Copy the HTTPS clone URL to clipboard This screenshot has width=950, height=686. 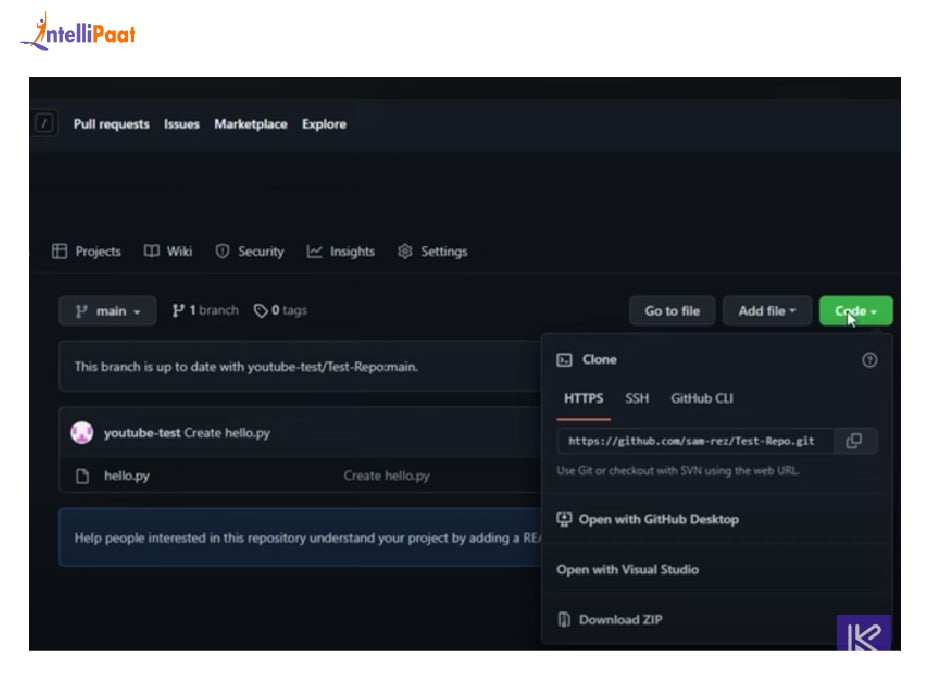(854, 441)
